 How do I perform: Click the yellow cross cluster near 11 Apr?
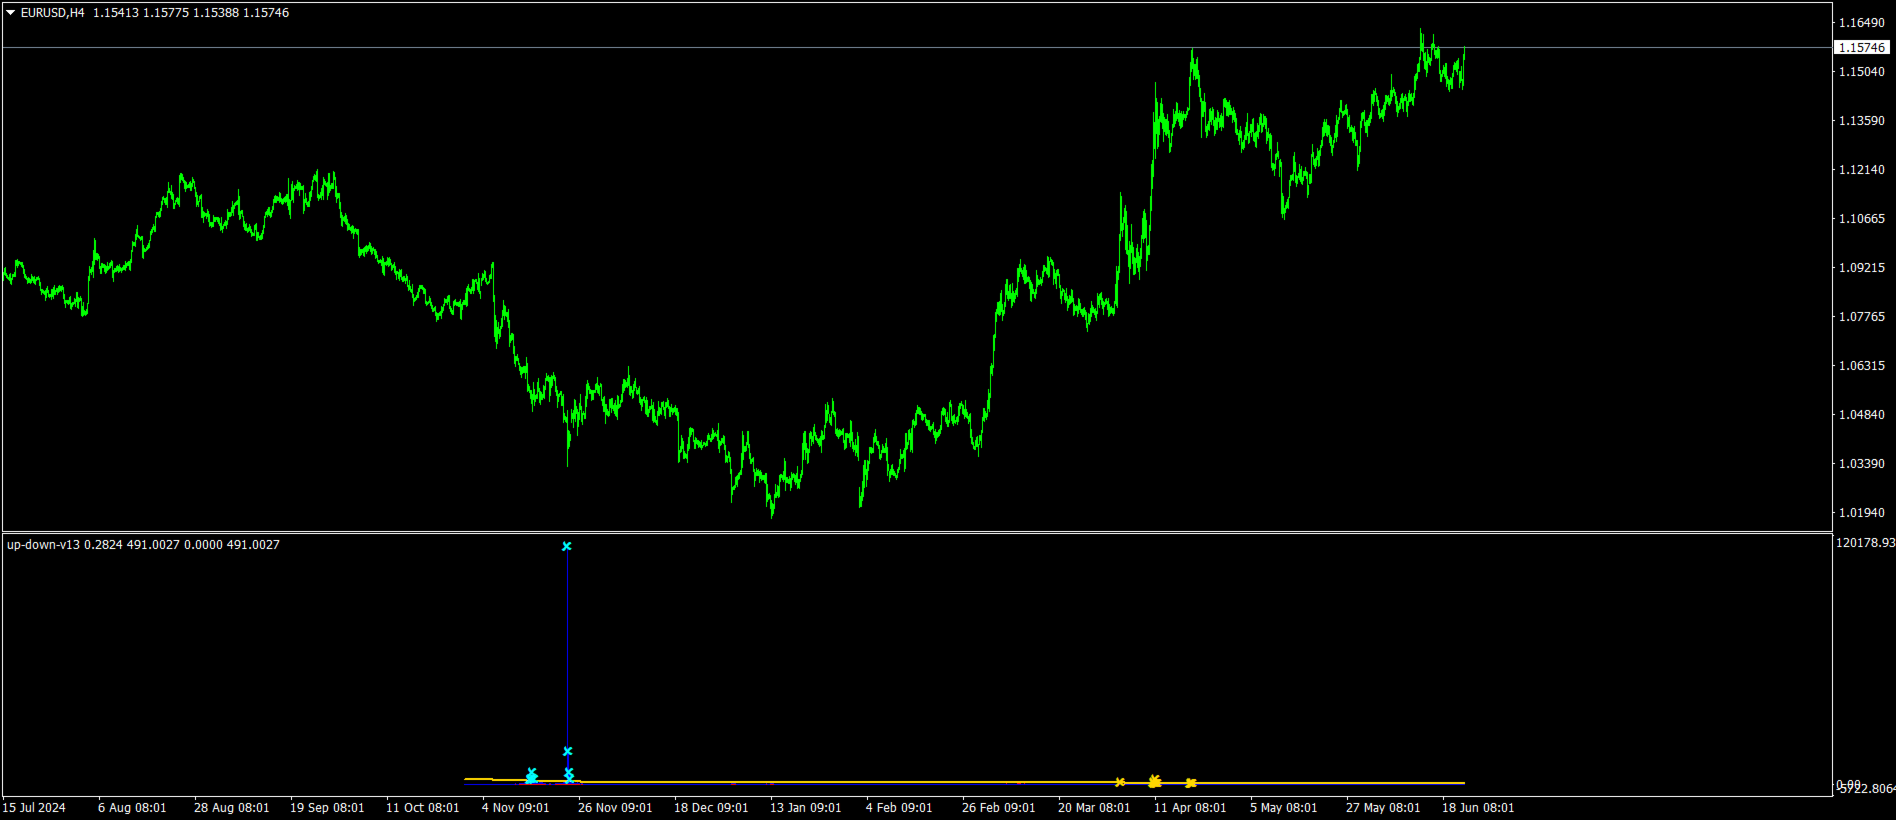point(1155,781)
